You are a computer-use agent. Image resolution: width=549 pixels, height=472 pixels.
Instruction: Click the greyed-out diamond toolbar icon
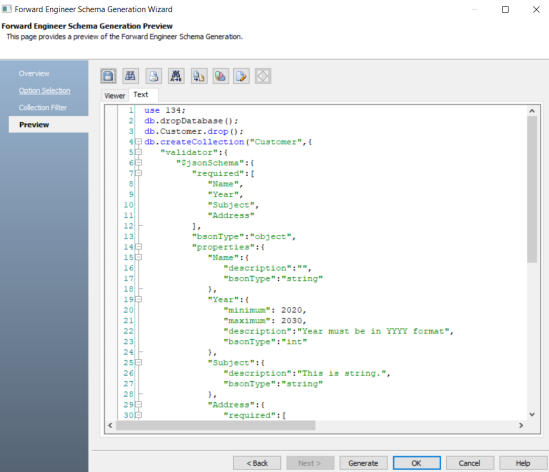pos(263,76)
